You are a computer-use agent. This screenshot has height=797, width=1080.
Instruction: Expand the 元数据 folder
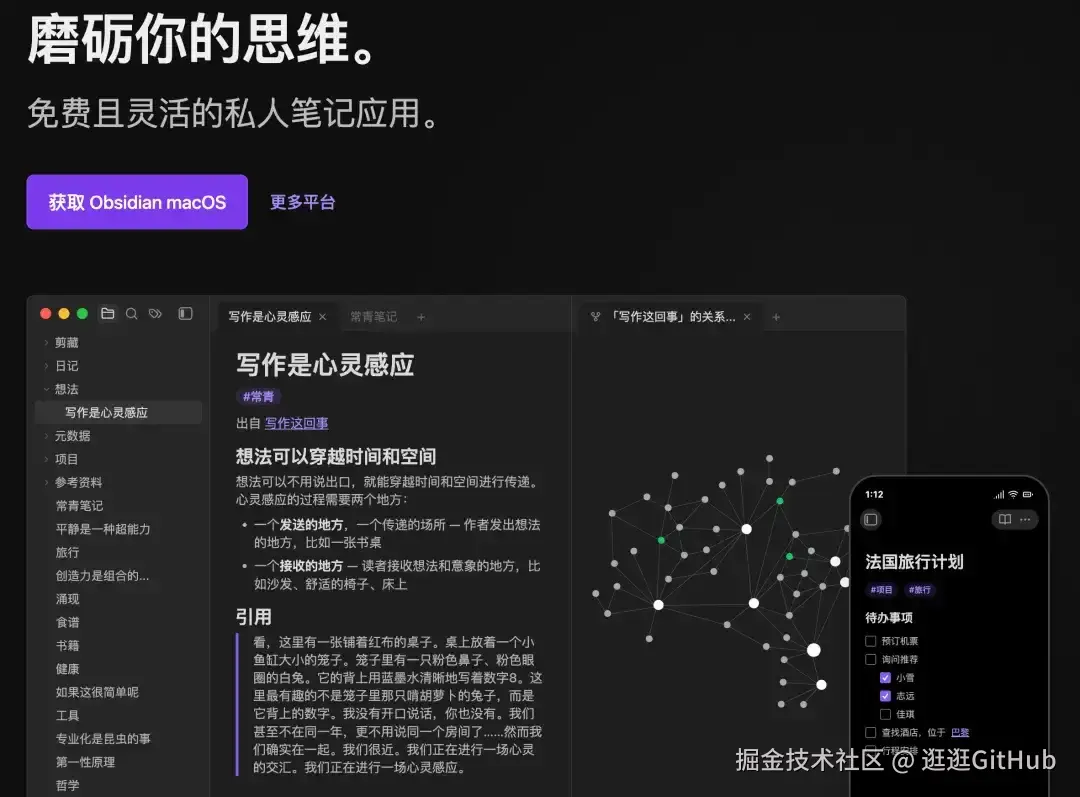[46, 436]
